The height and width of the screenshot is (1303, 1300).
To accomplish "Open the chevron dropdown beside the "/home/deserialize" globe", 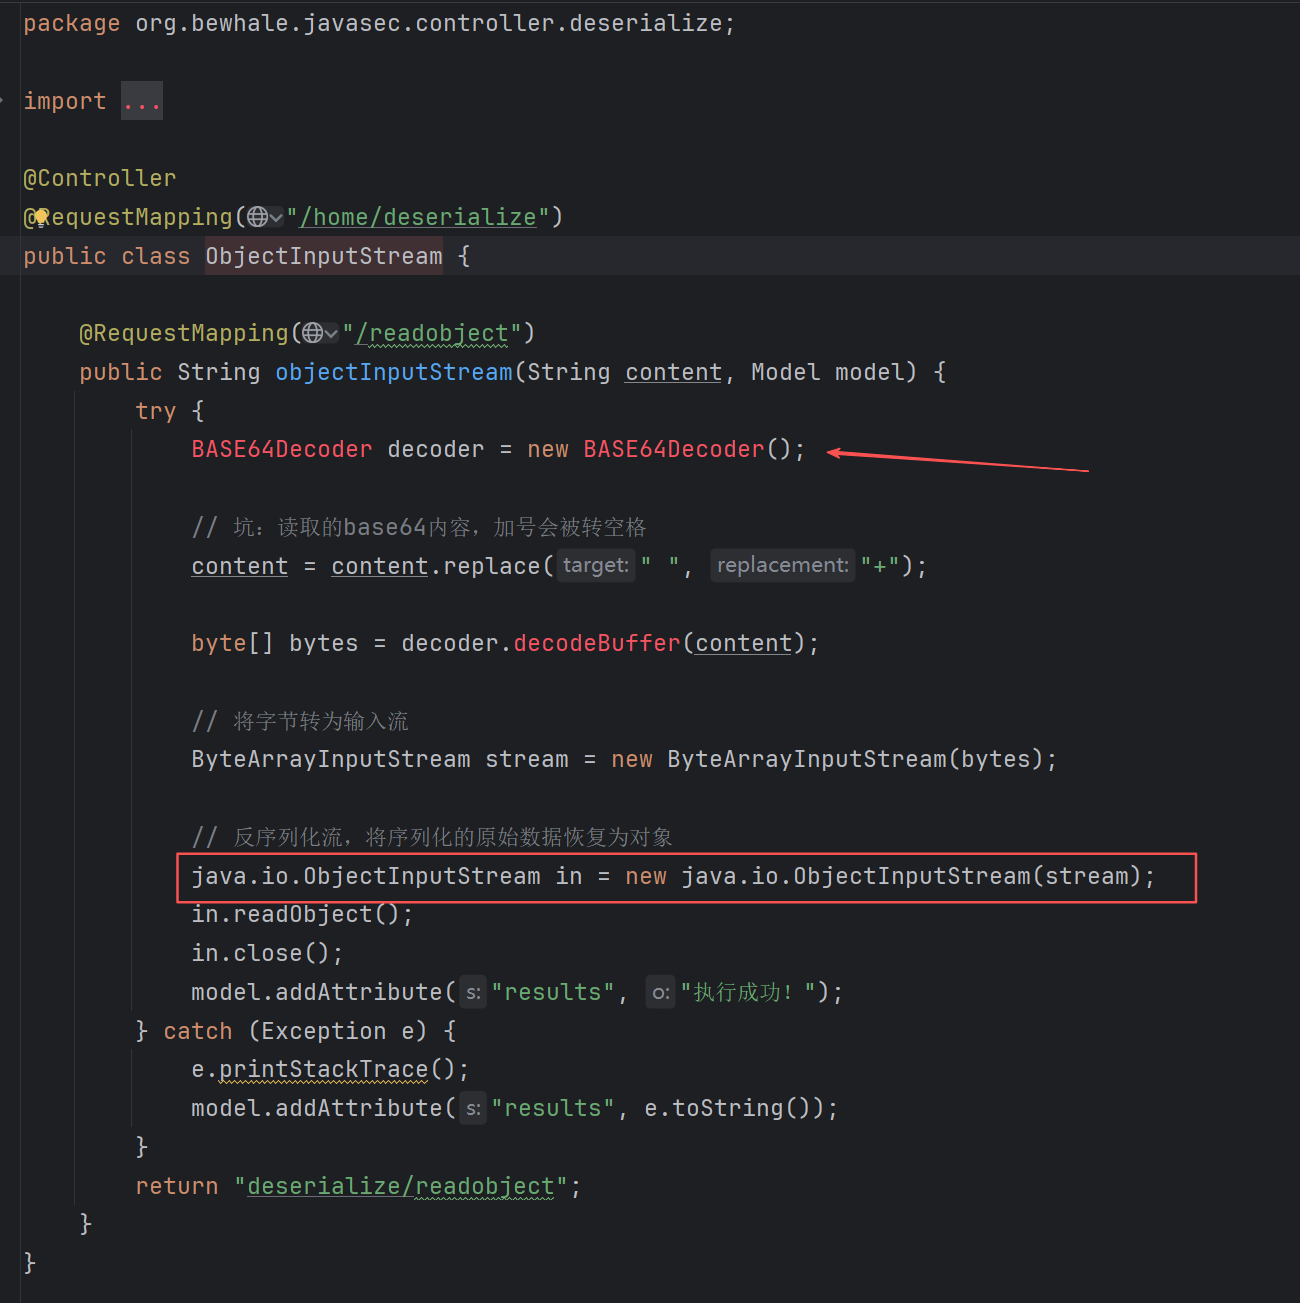I will 276,218.
